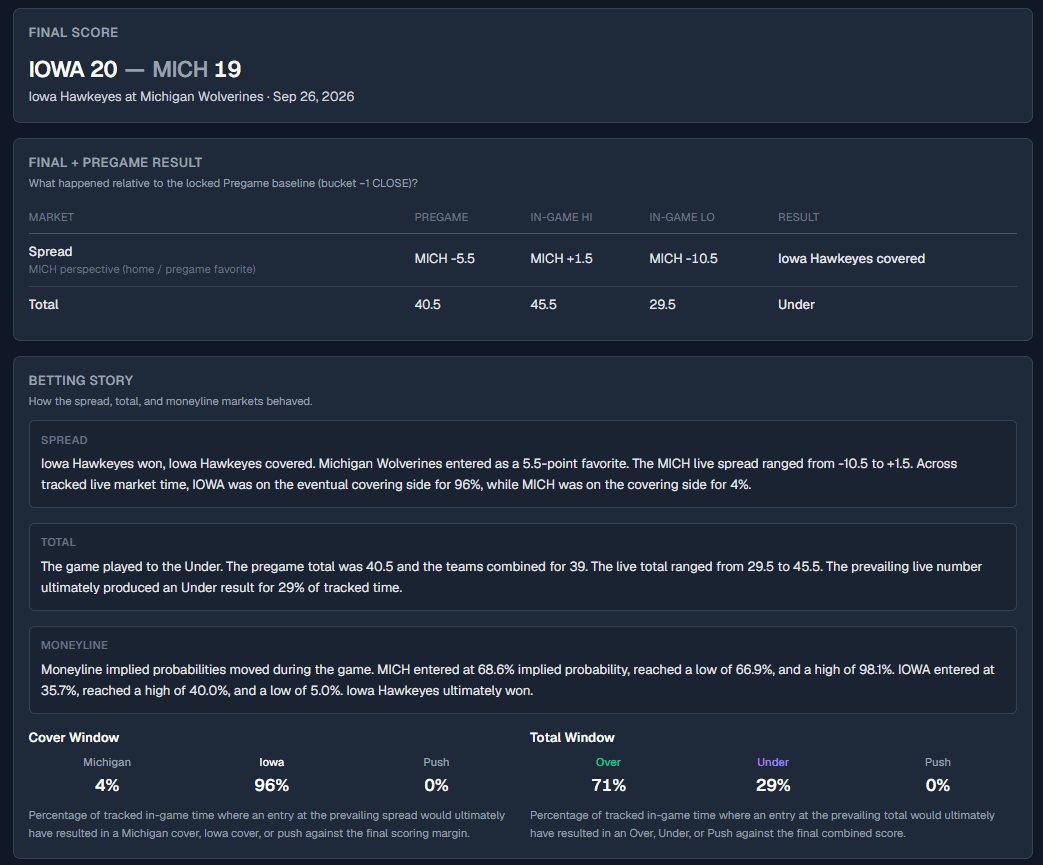
Task: Click the MICH -5.5 pregame spread value
Action: tap(444, 259)
